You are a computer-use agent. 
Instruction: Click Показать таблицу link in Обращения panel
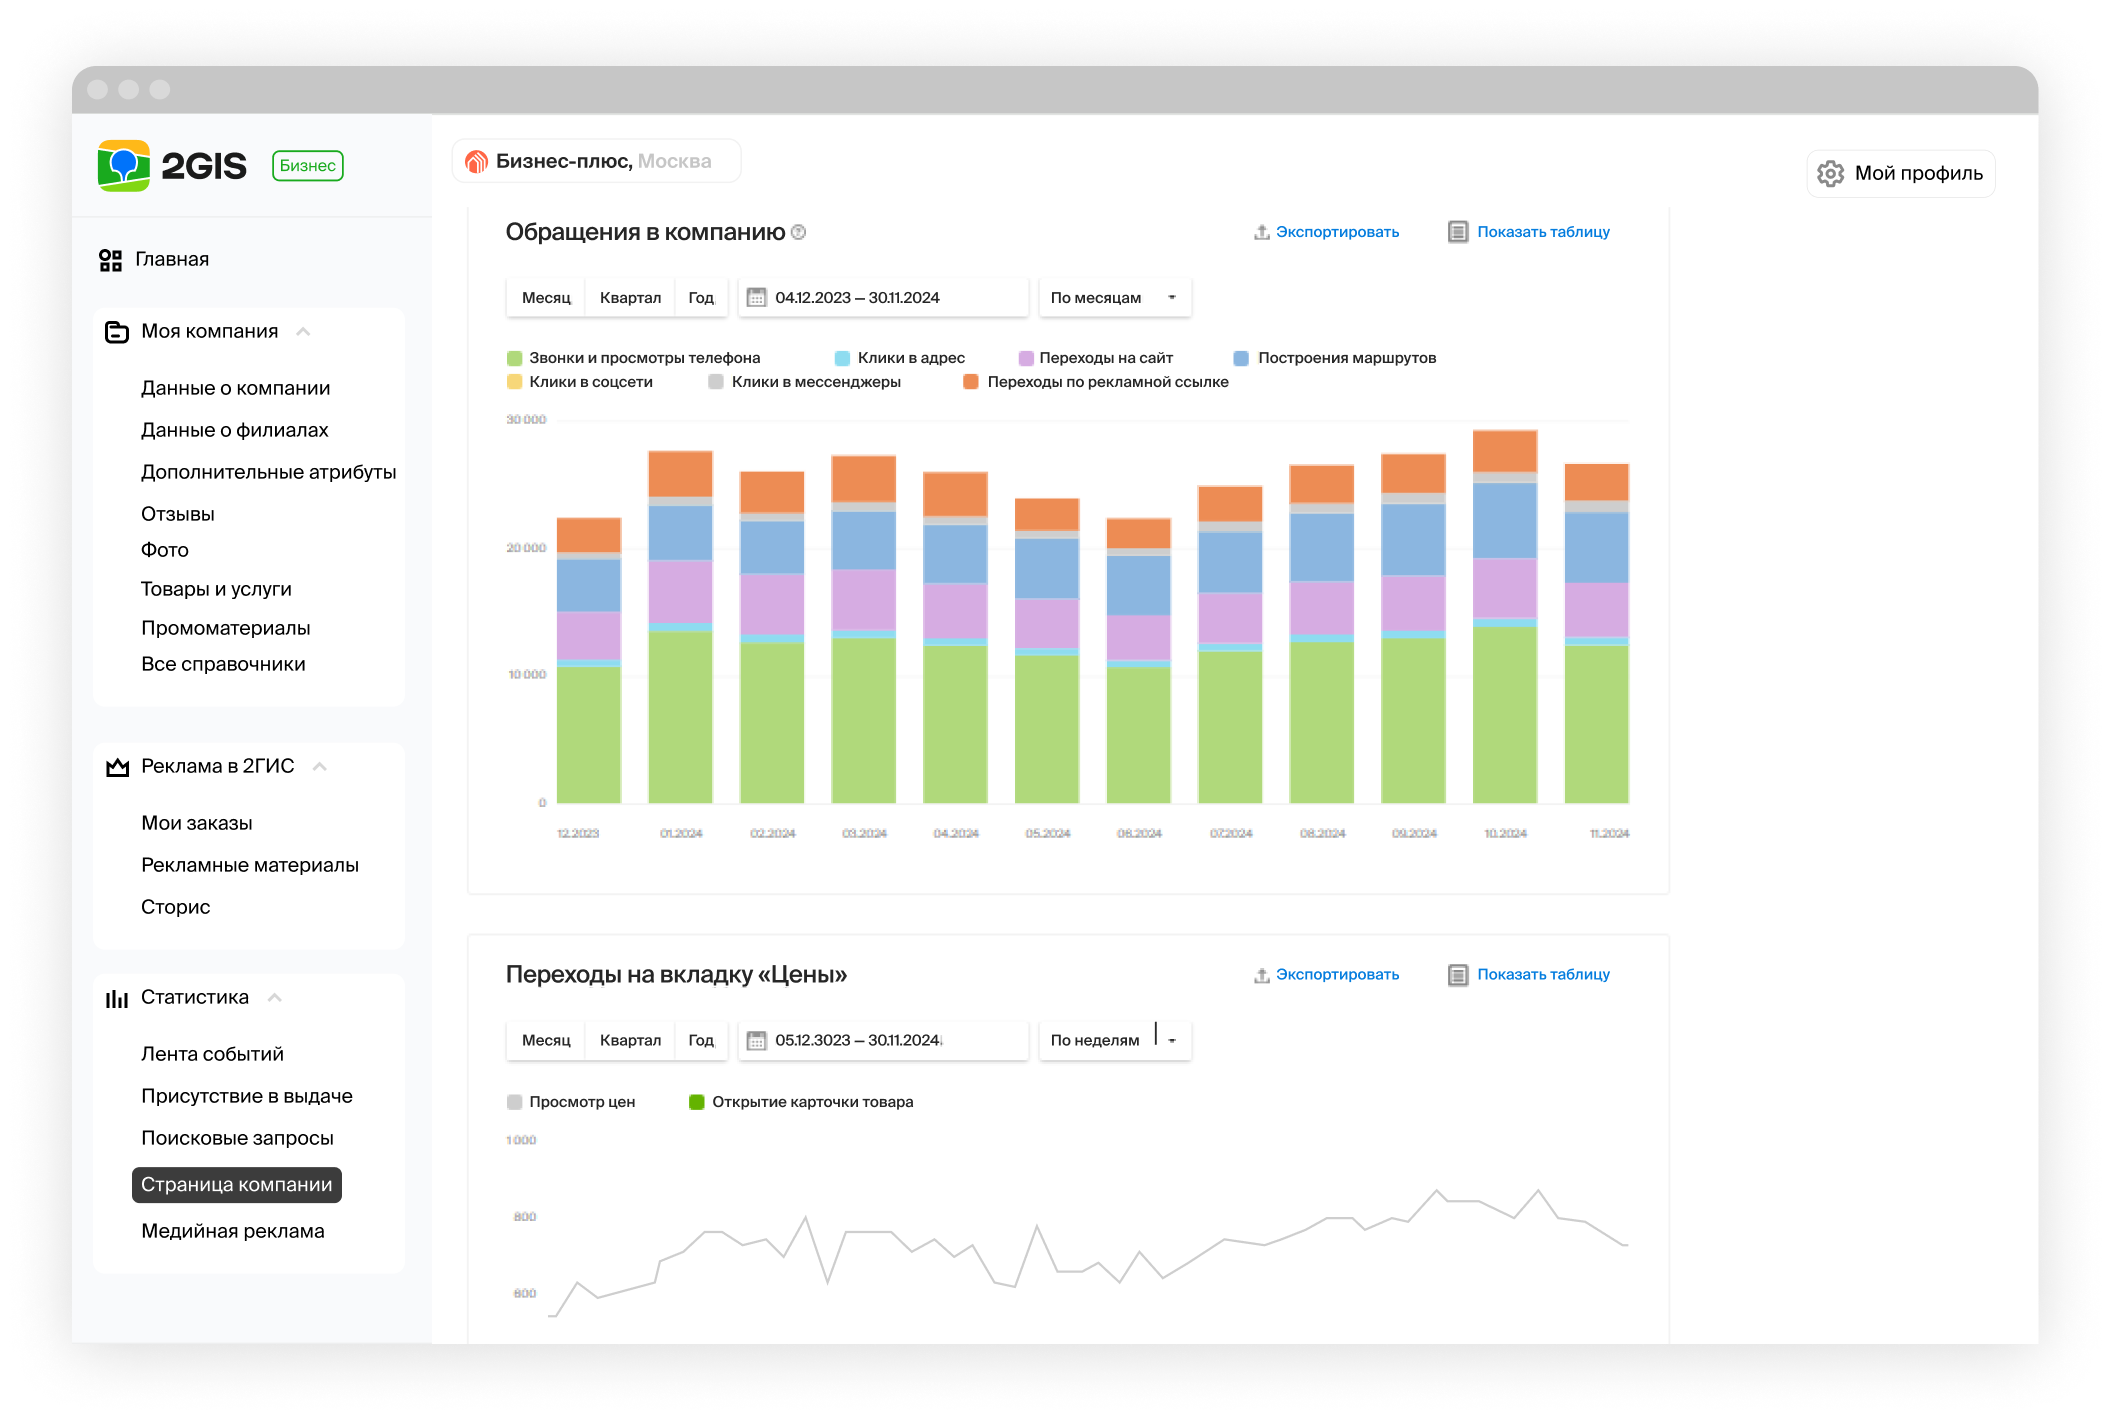coord(1544,232)
